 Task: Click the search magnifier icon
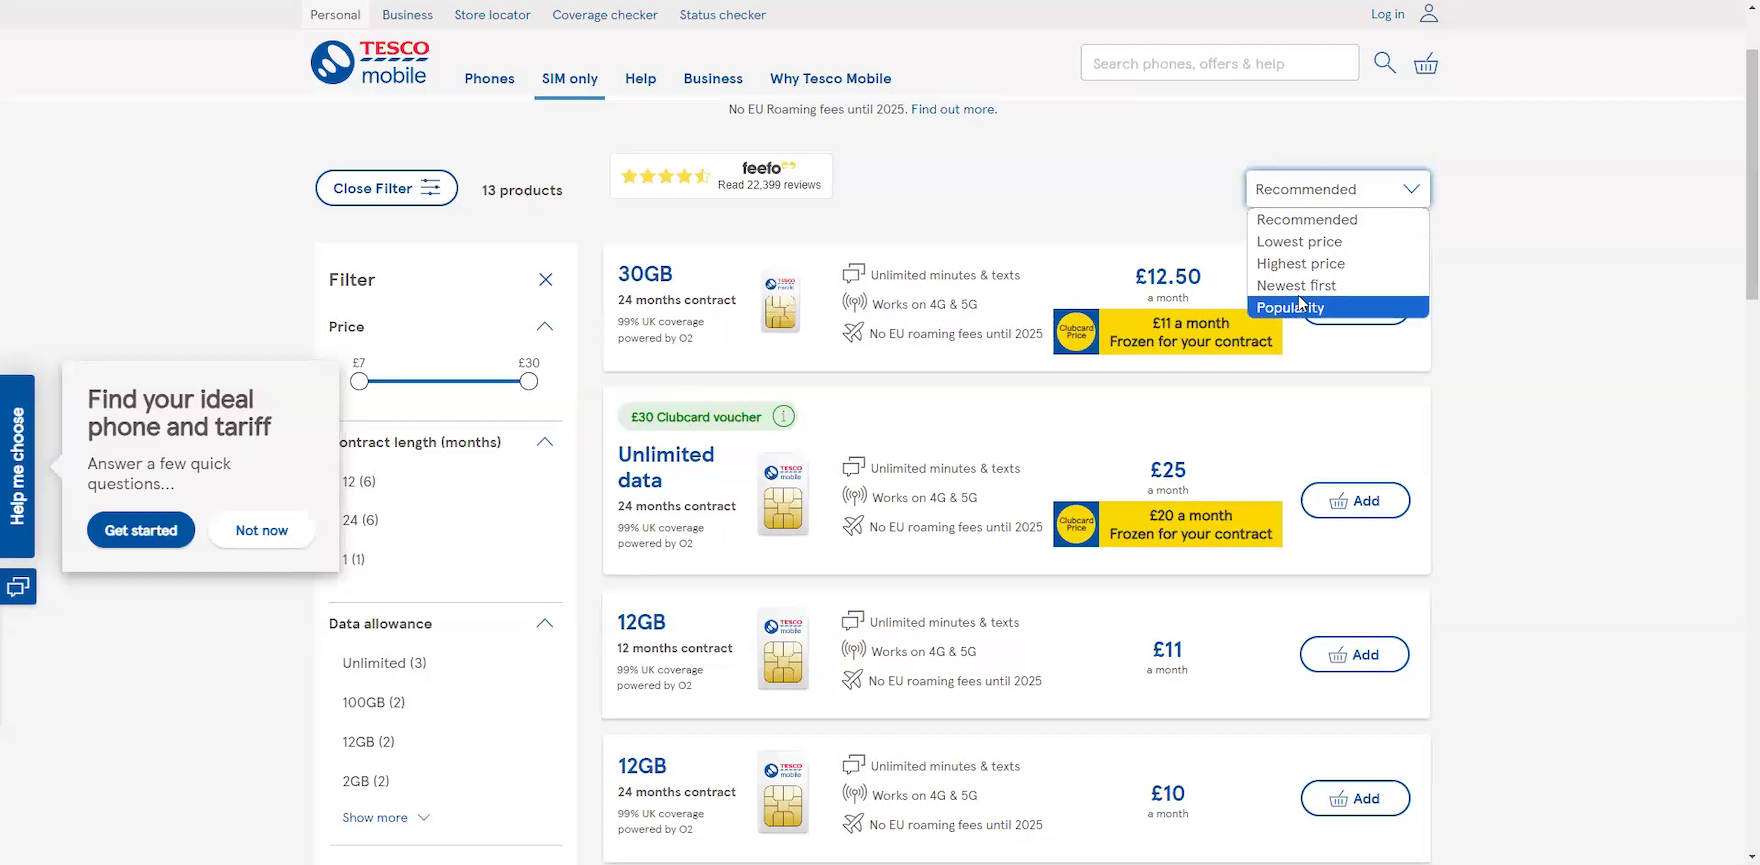[1384, 63]
